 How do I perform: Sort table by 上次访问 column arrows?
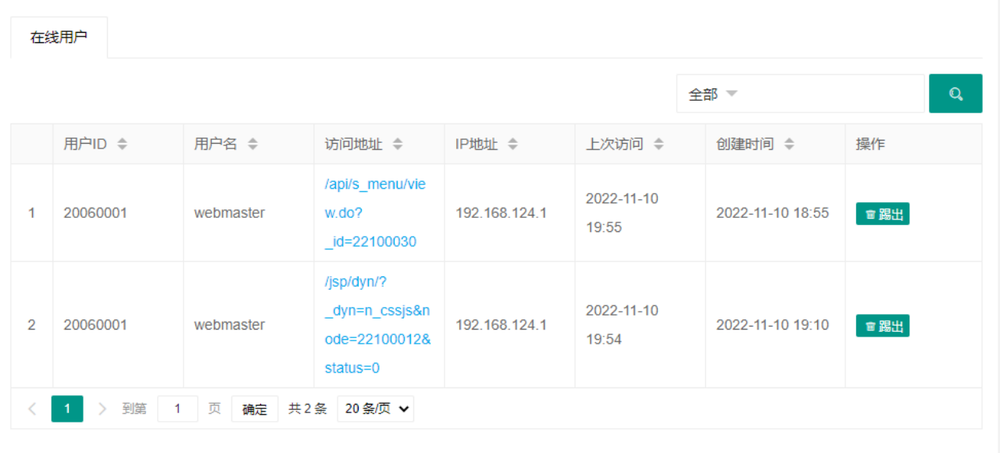click(x=659, y=144)
